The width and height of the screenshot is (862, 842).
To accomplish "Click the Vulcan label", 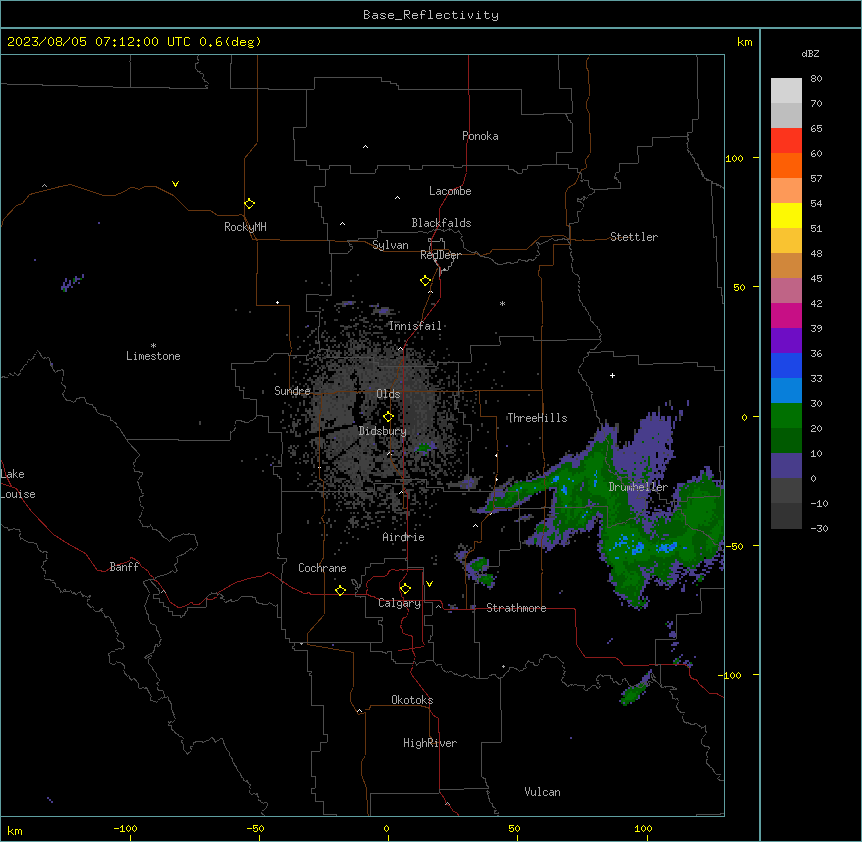I will pos(543,792).
